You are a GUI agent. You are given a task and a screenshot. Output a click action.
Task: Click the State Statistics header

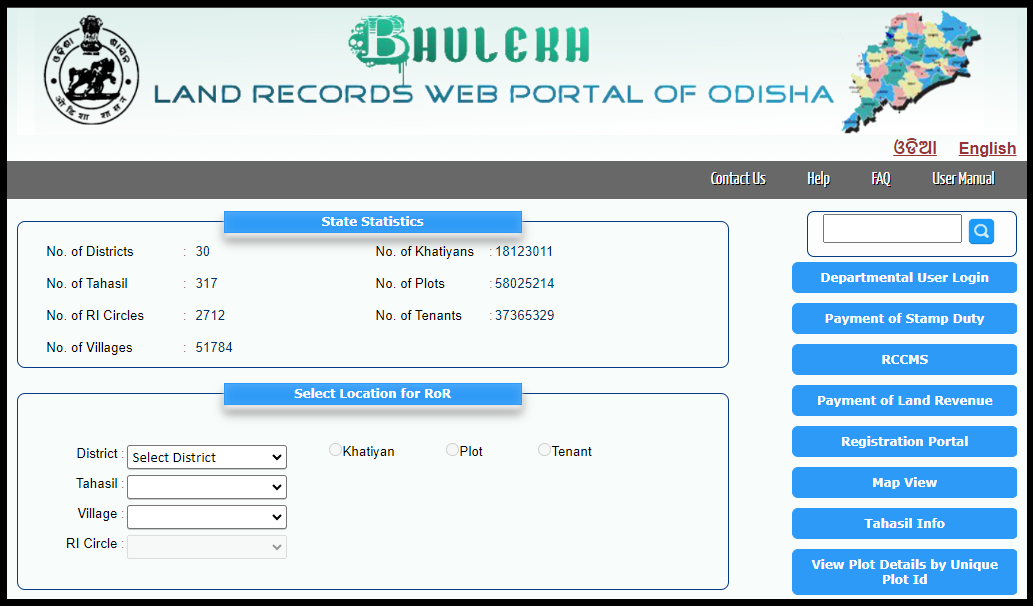(x=373, y=222)
